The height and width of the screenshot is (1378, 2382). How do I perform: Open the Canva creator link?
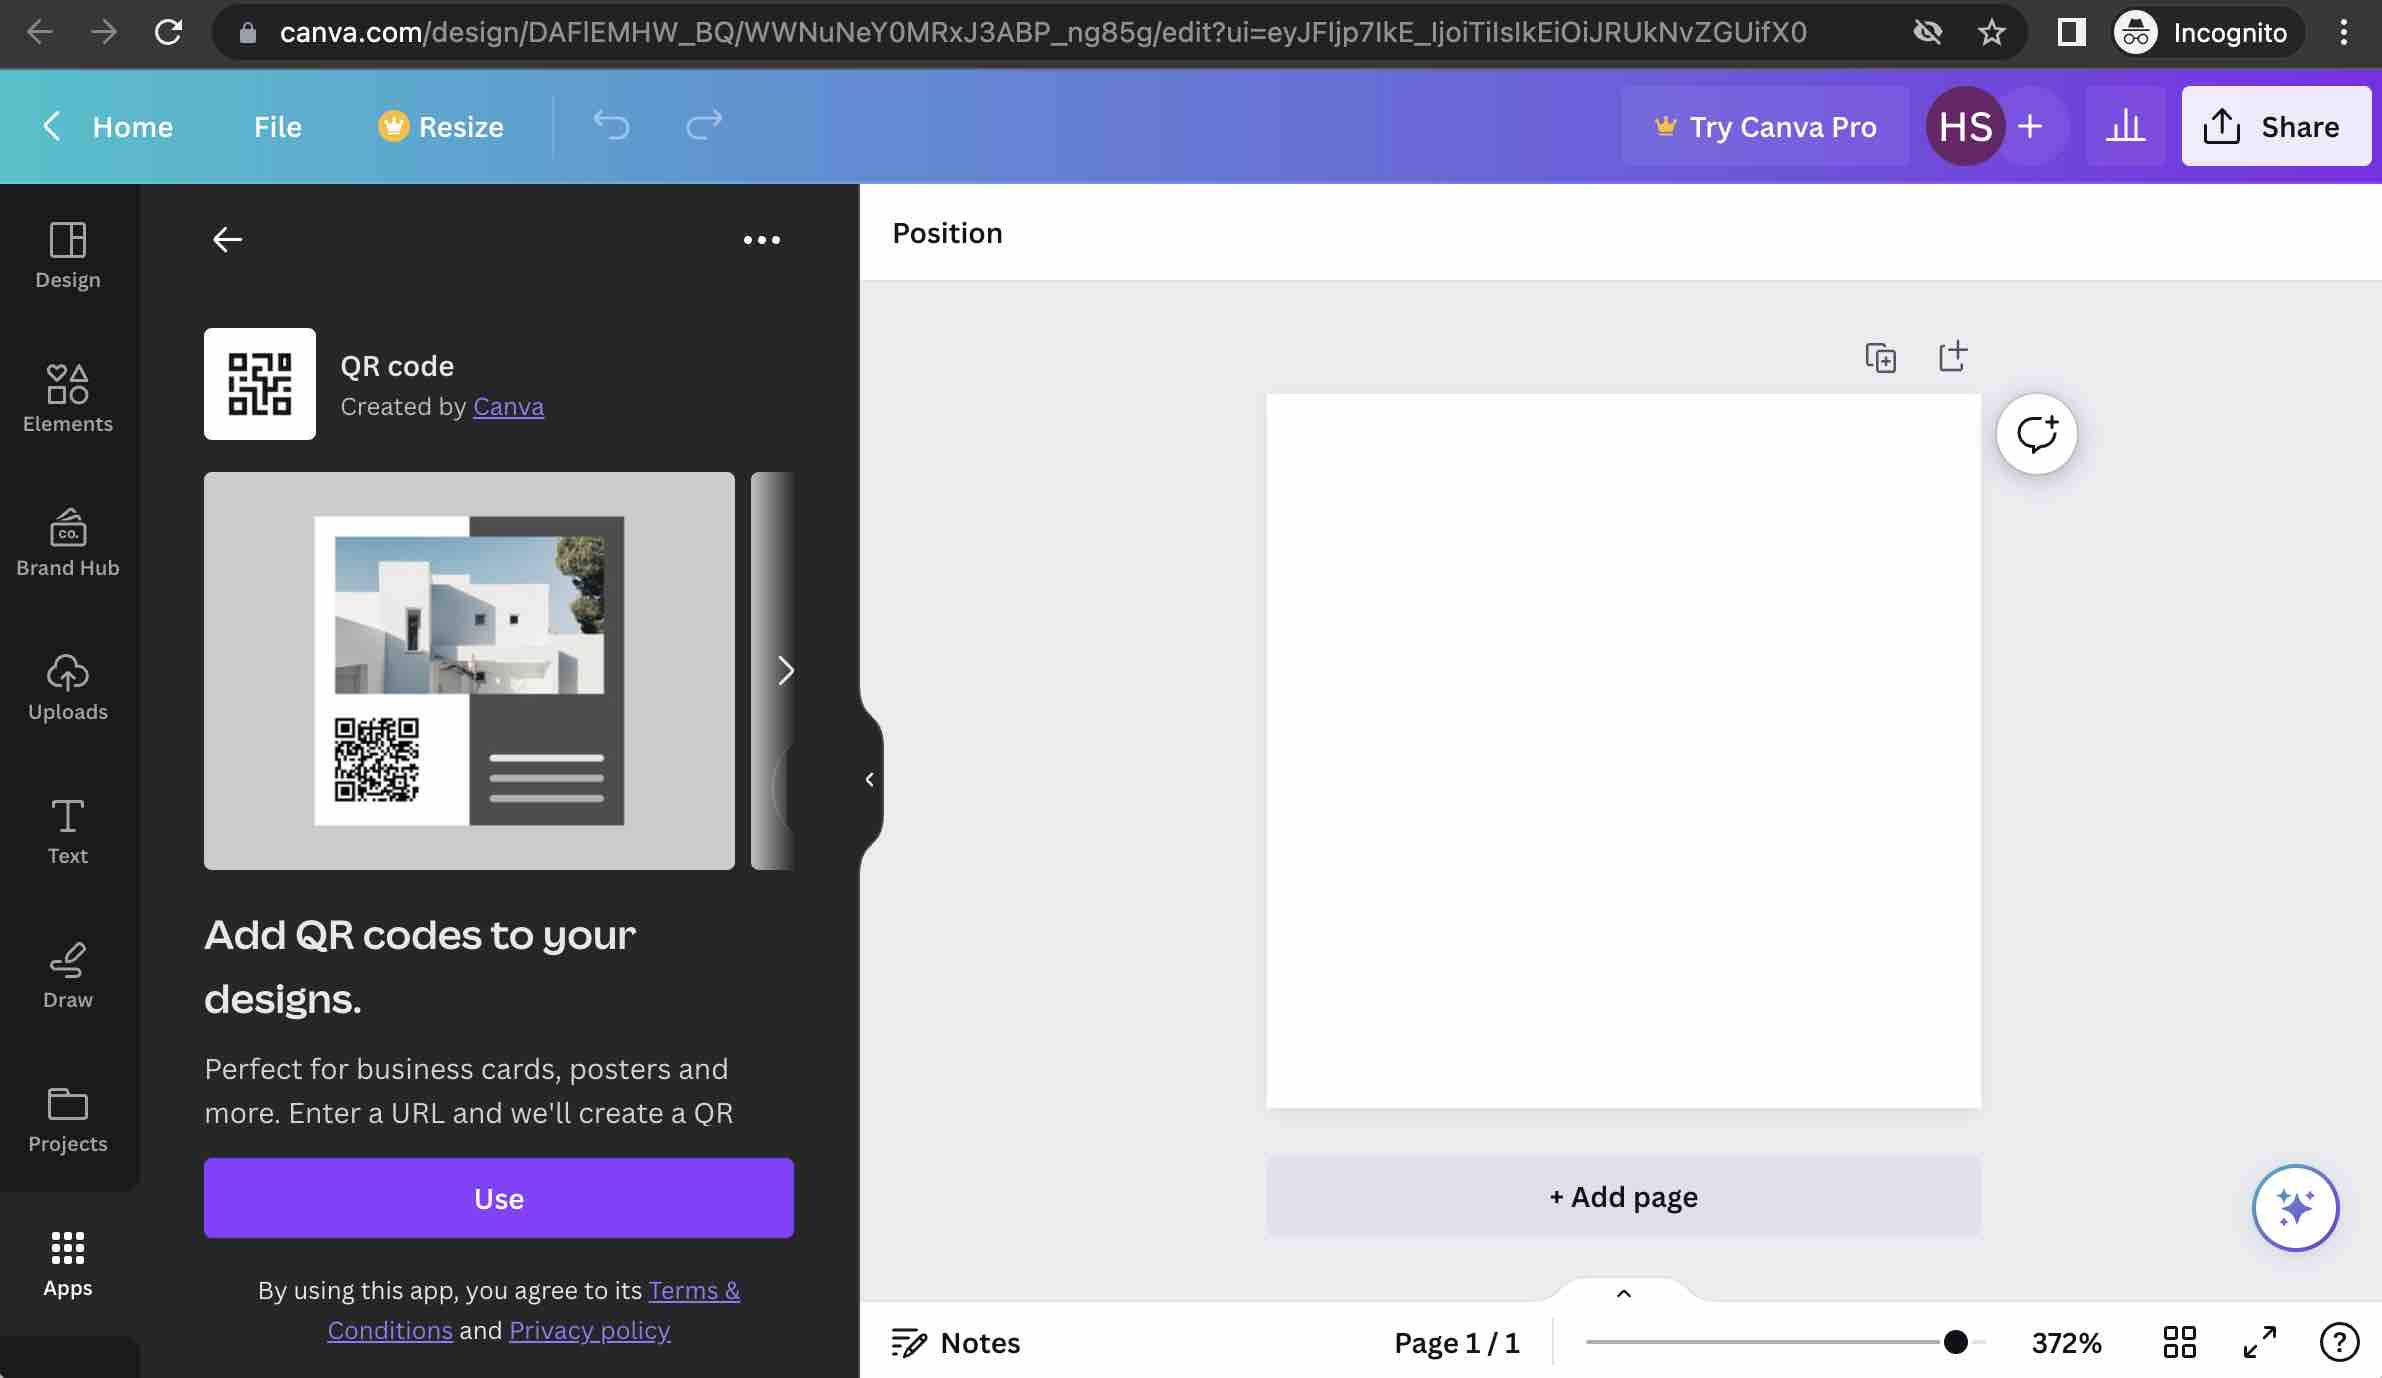tap(508, 406)
